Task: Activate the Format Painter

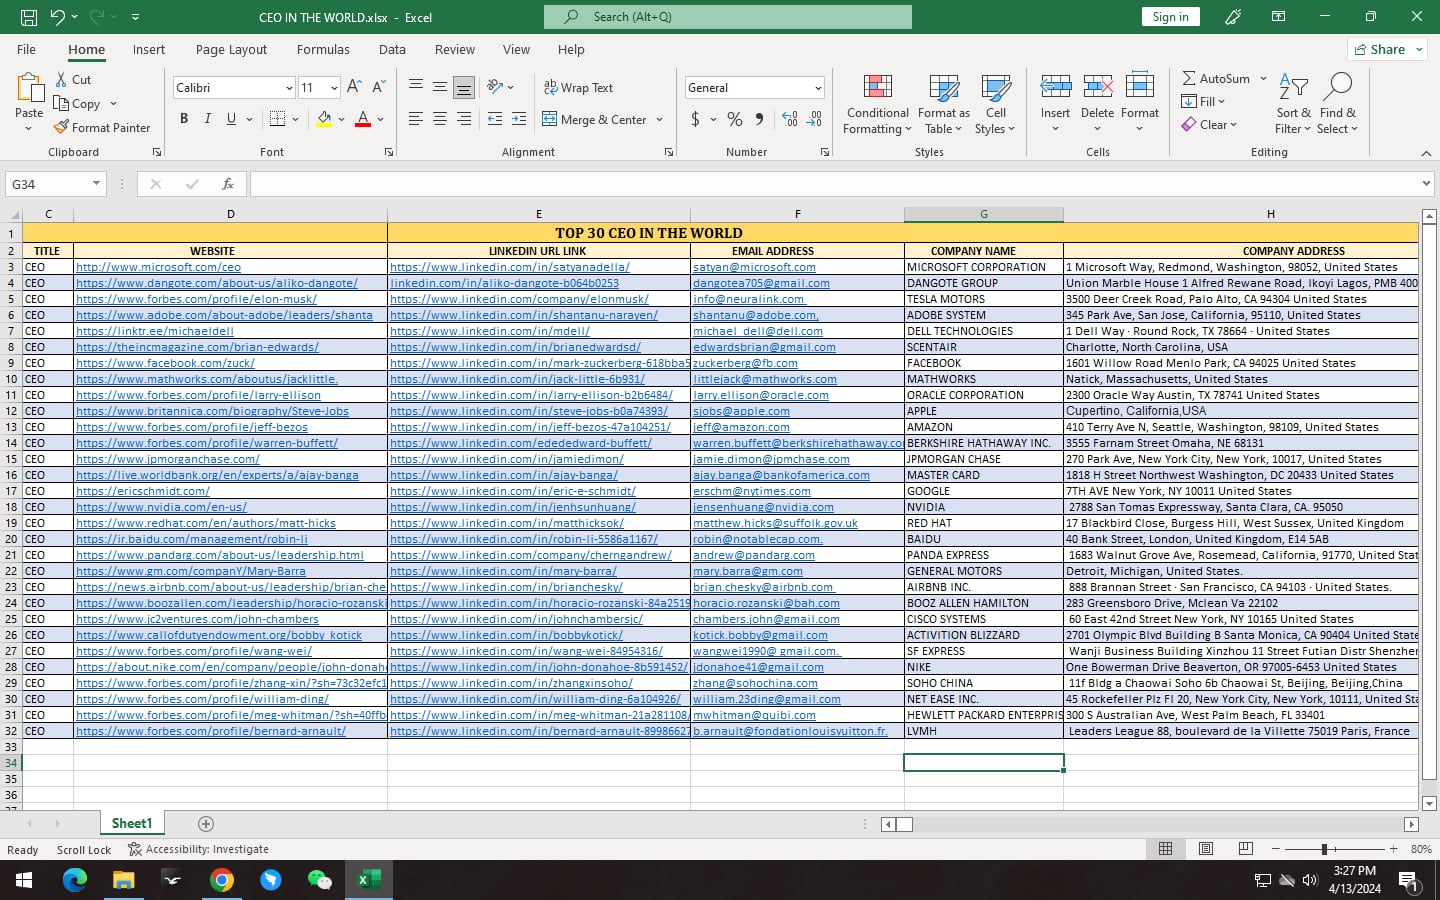Action: point(102,127)
